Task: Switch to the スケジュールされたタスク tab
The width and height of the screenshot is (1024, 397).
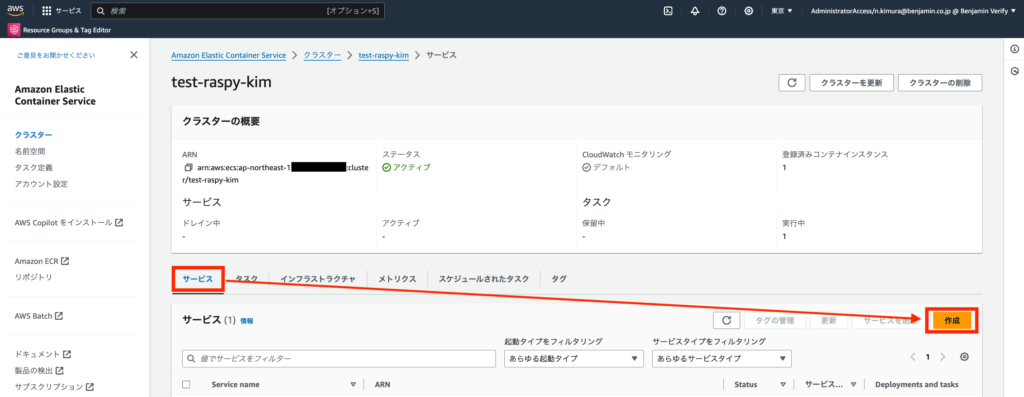Action: pyautogui.click(x=484, y=278)
